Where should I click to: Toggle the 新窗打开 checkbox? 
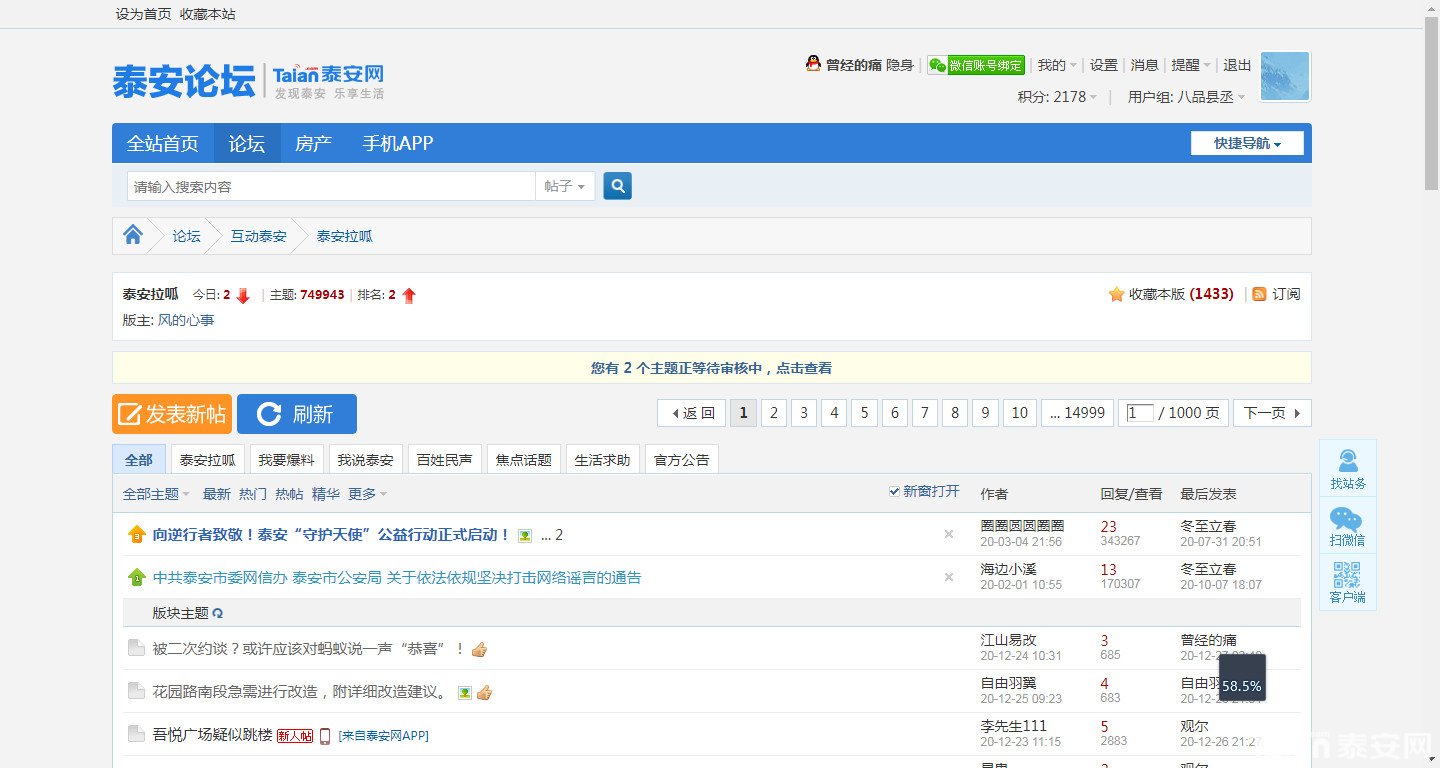point(894,491)
